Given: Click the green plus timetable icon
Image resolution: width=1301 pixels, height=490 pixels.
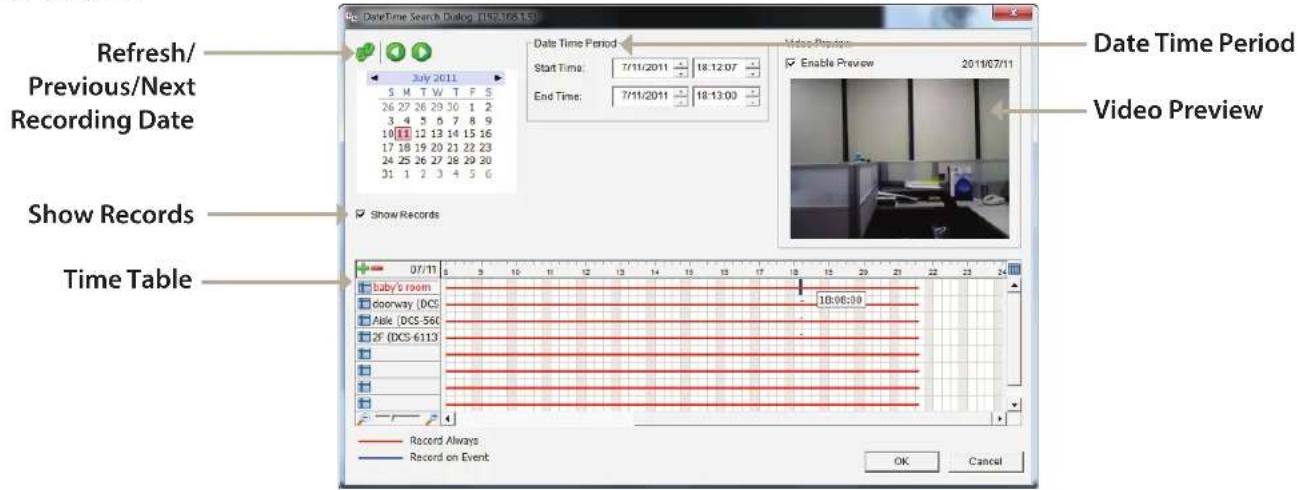Looking at the screenshot, I should click(x=364, y=269).
